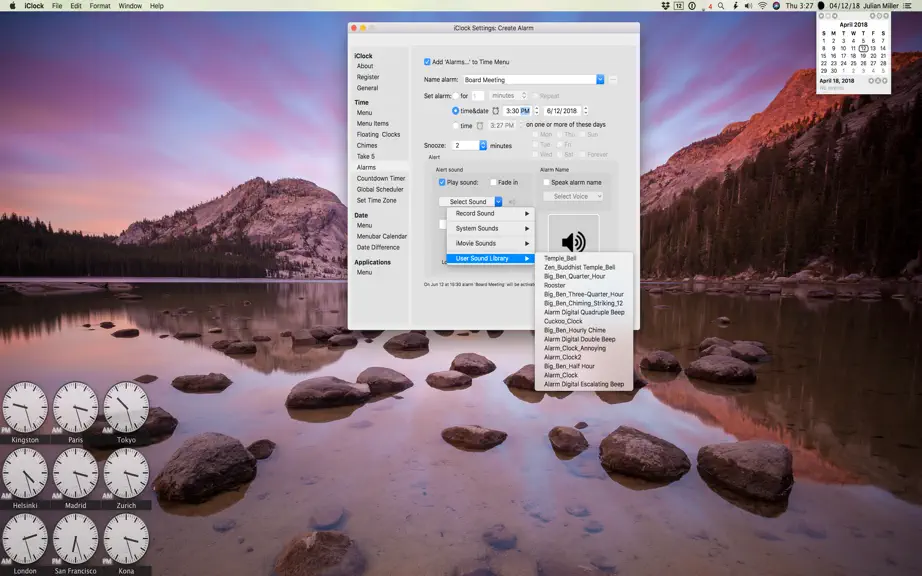Uncheck Add 'Alarms...' to Time Menu
This screenshot has width=922, height=576.
[x=427, y=62]
